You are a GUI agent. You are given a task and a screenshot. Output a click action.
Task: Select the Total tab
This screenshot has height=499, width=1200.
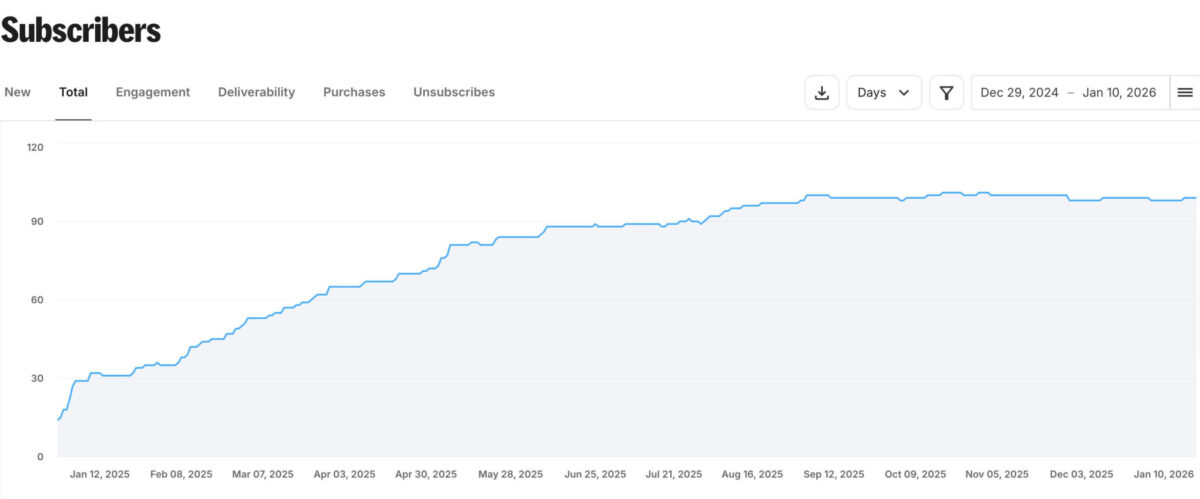73,92
